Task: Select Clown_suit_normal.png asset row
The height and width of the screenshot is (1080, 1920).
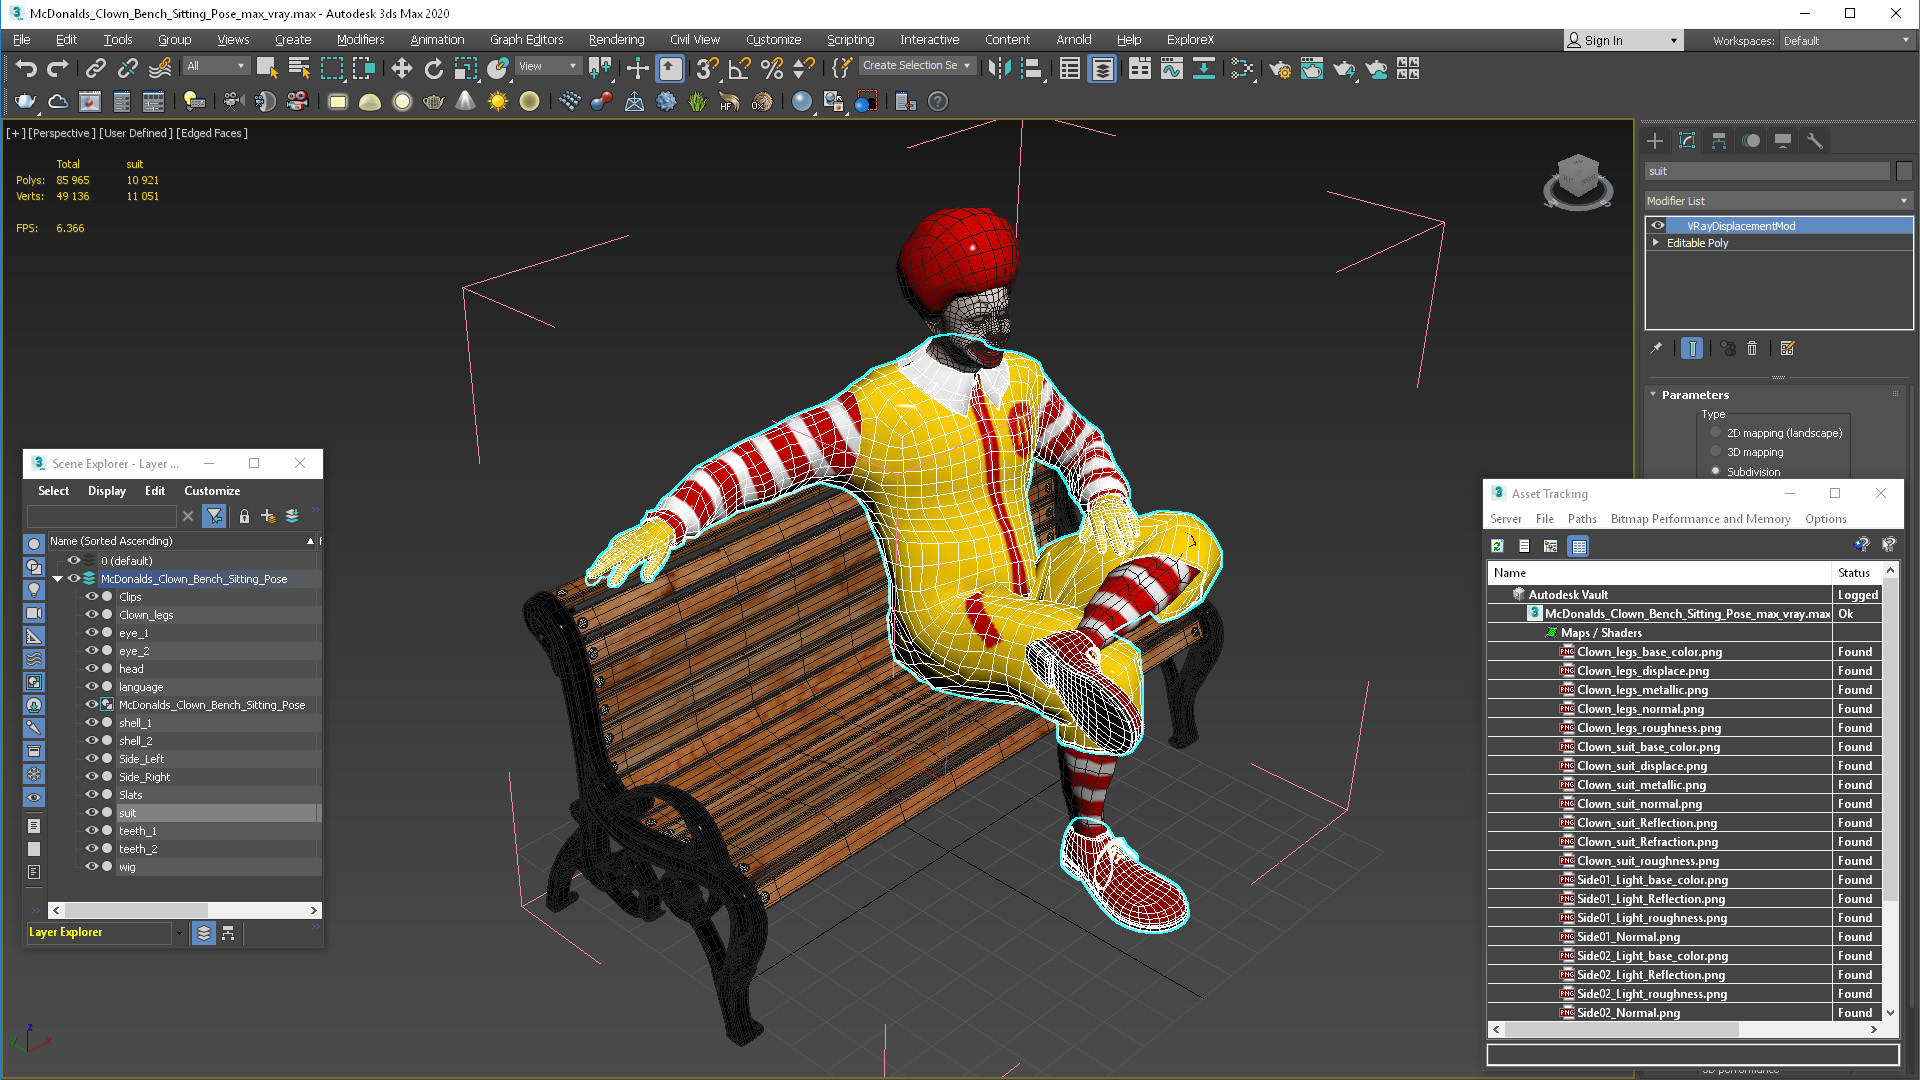Action: pyautogui.click(x=1684, y=804)
